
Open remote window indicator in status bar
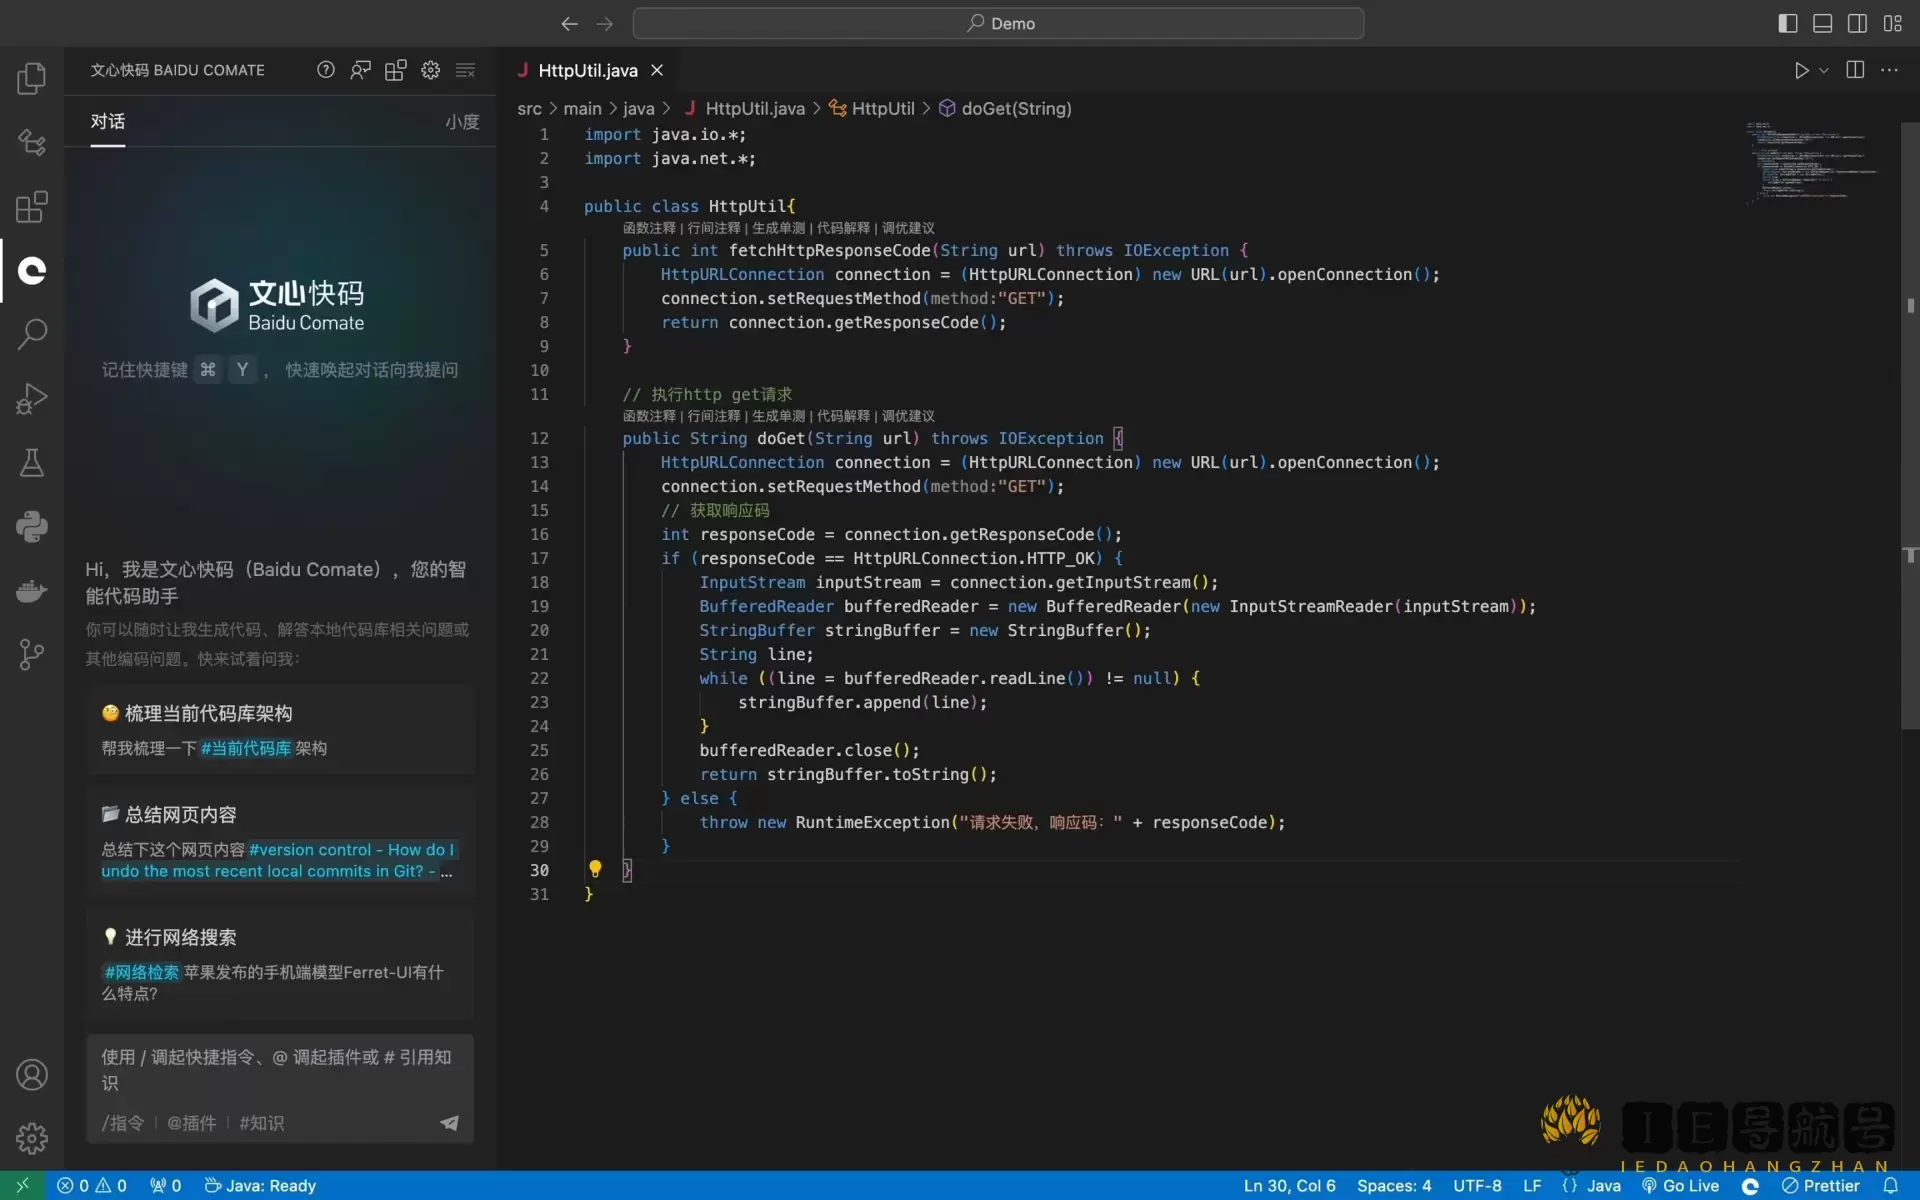click(x=22, y=1185)
